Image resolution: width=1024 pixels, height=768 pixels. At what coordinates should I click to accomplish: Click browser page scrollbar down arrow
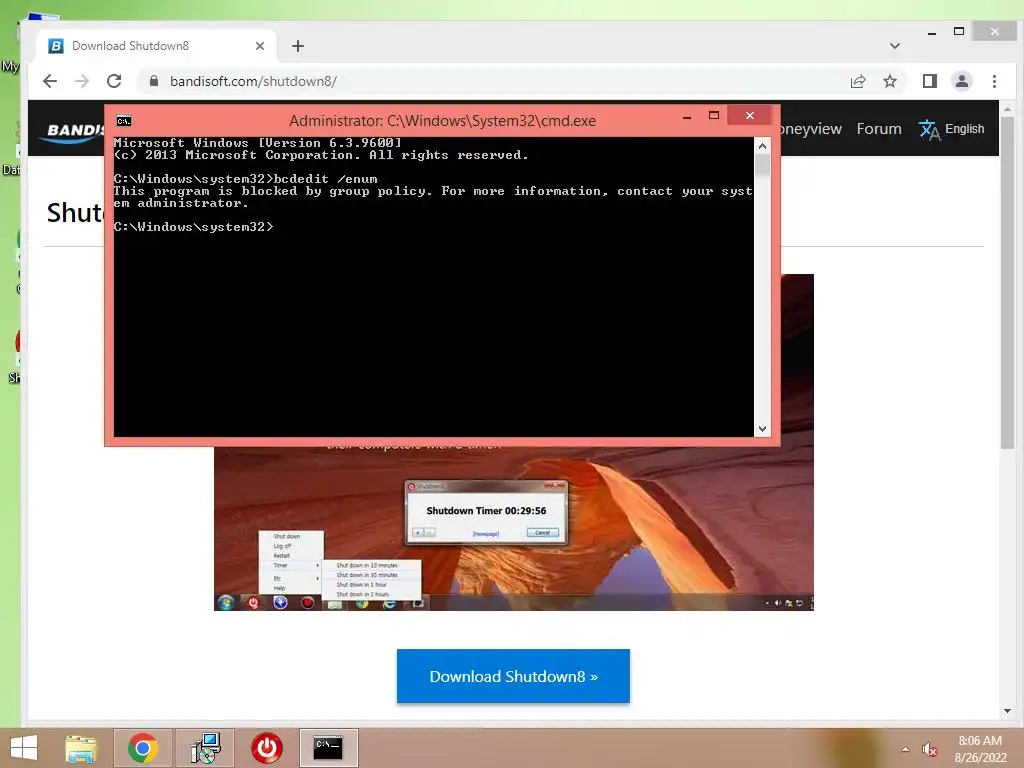1008,711
